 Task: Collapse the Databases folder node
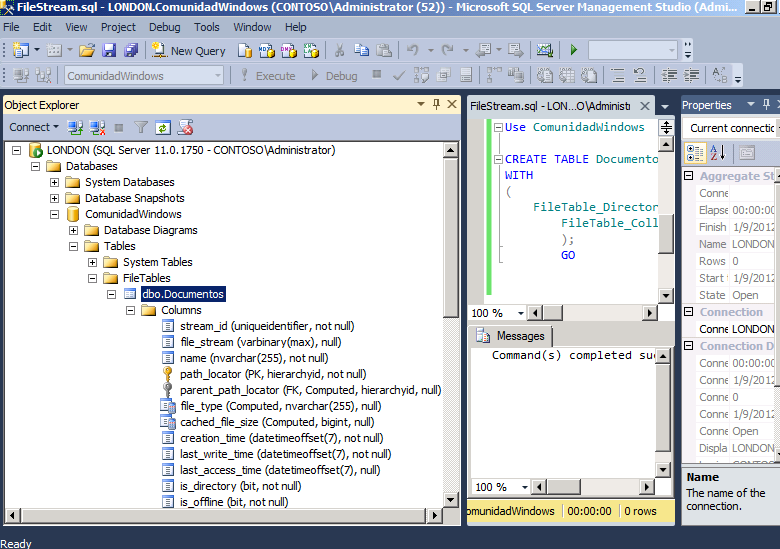coord(35,166)
